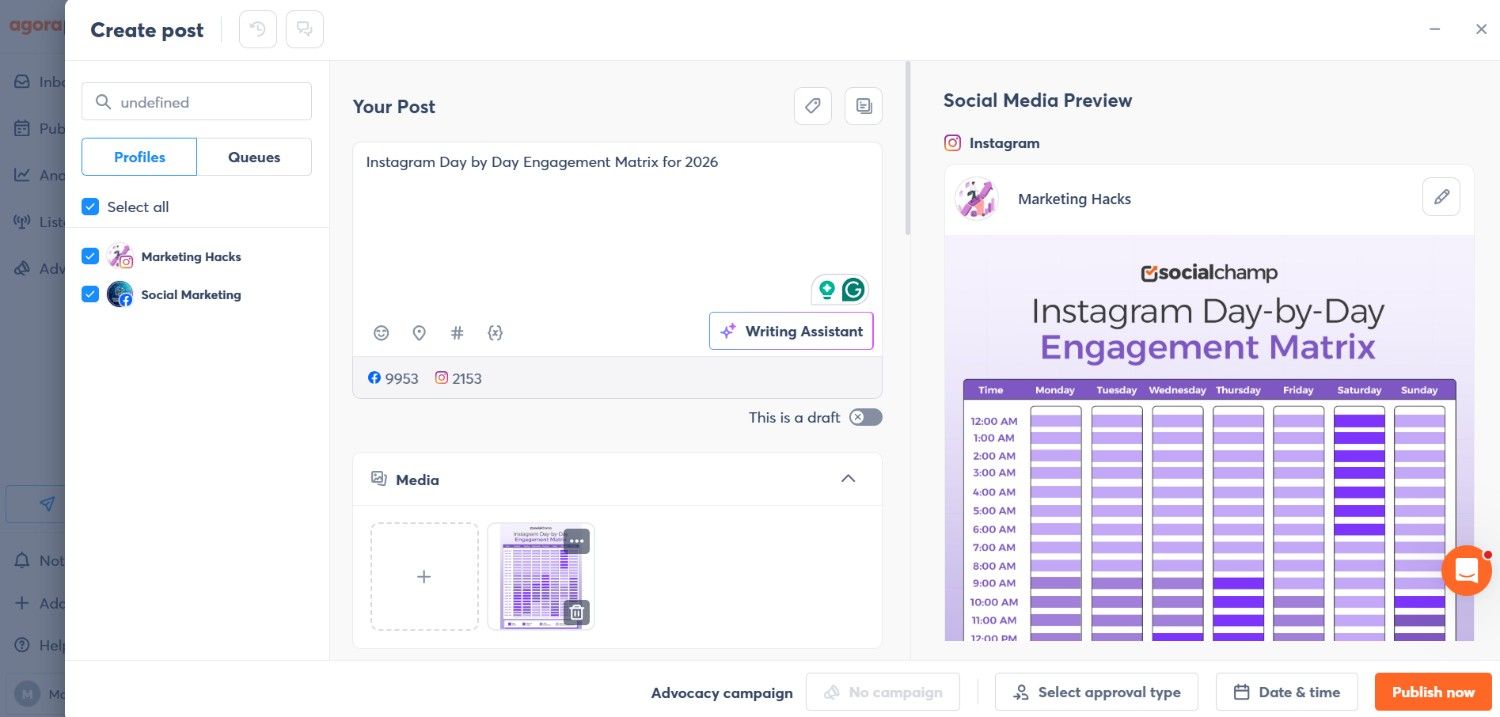The height and width of the screenshot is (717, 1500).
Task: Click the paper plane publish icon in sidebar
Action: pos(47,504)
